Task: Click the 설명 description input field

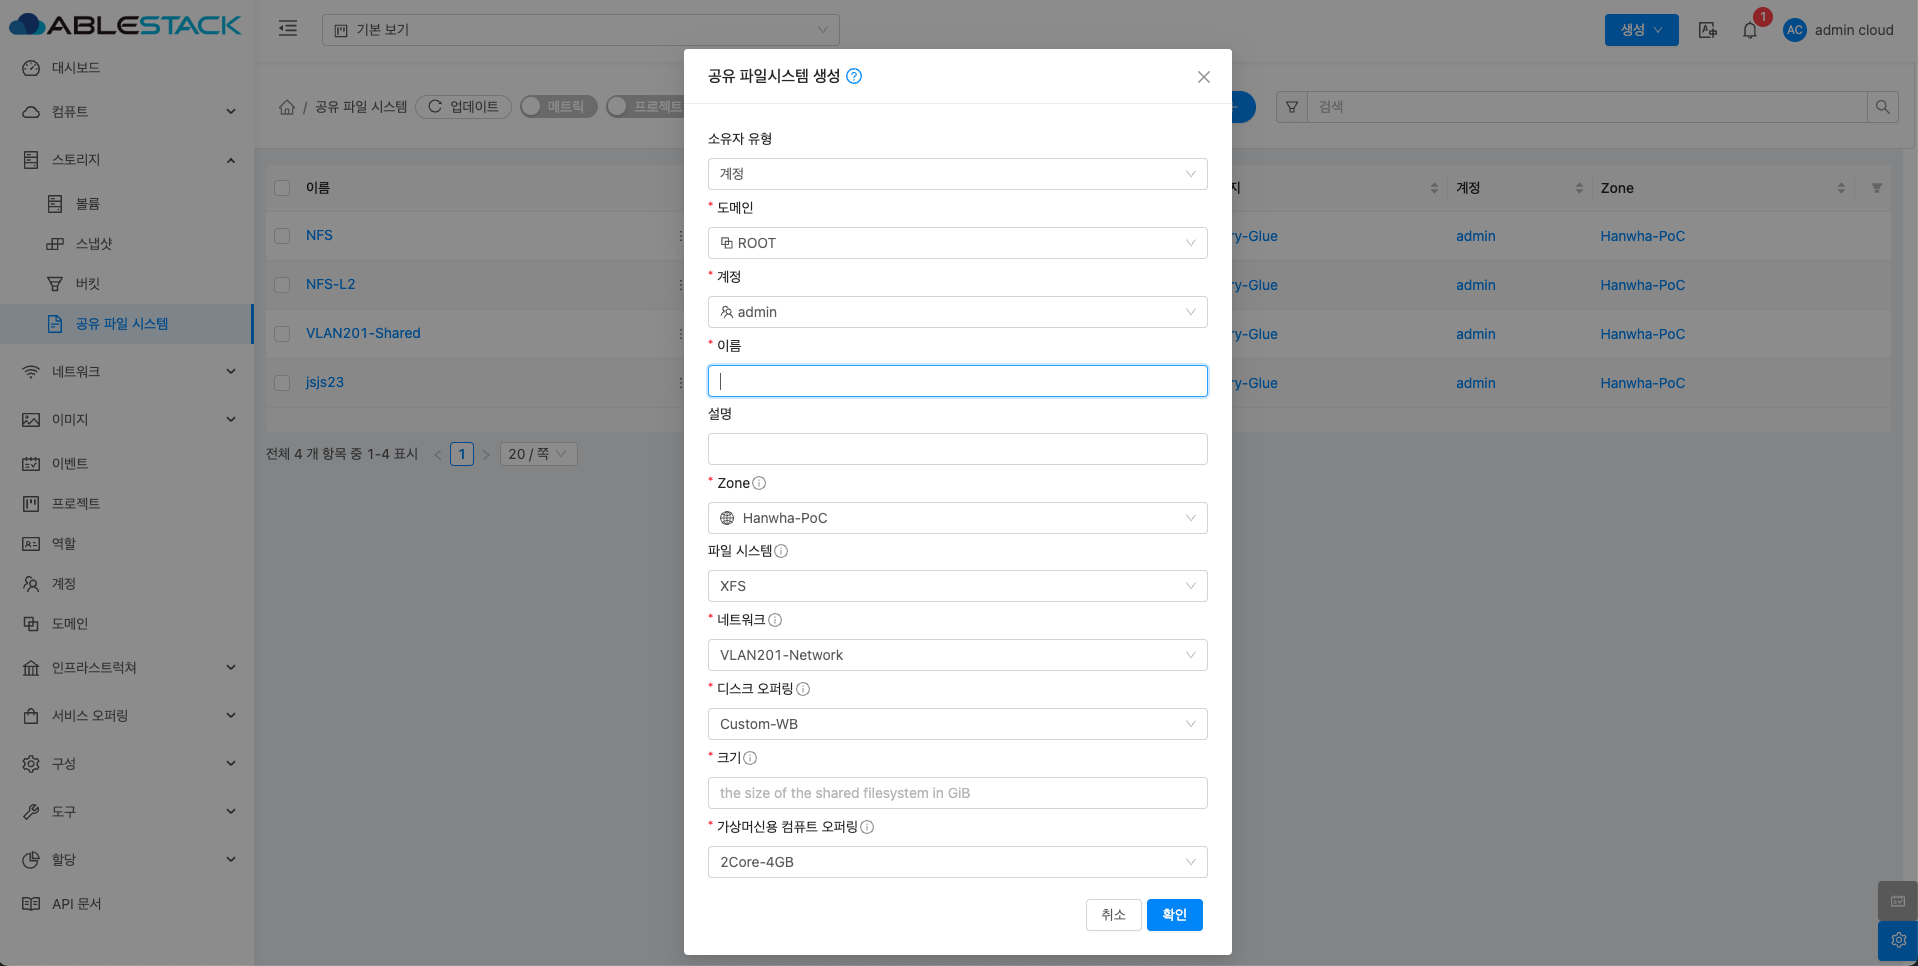Action: (957, 449)
